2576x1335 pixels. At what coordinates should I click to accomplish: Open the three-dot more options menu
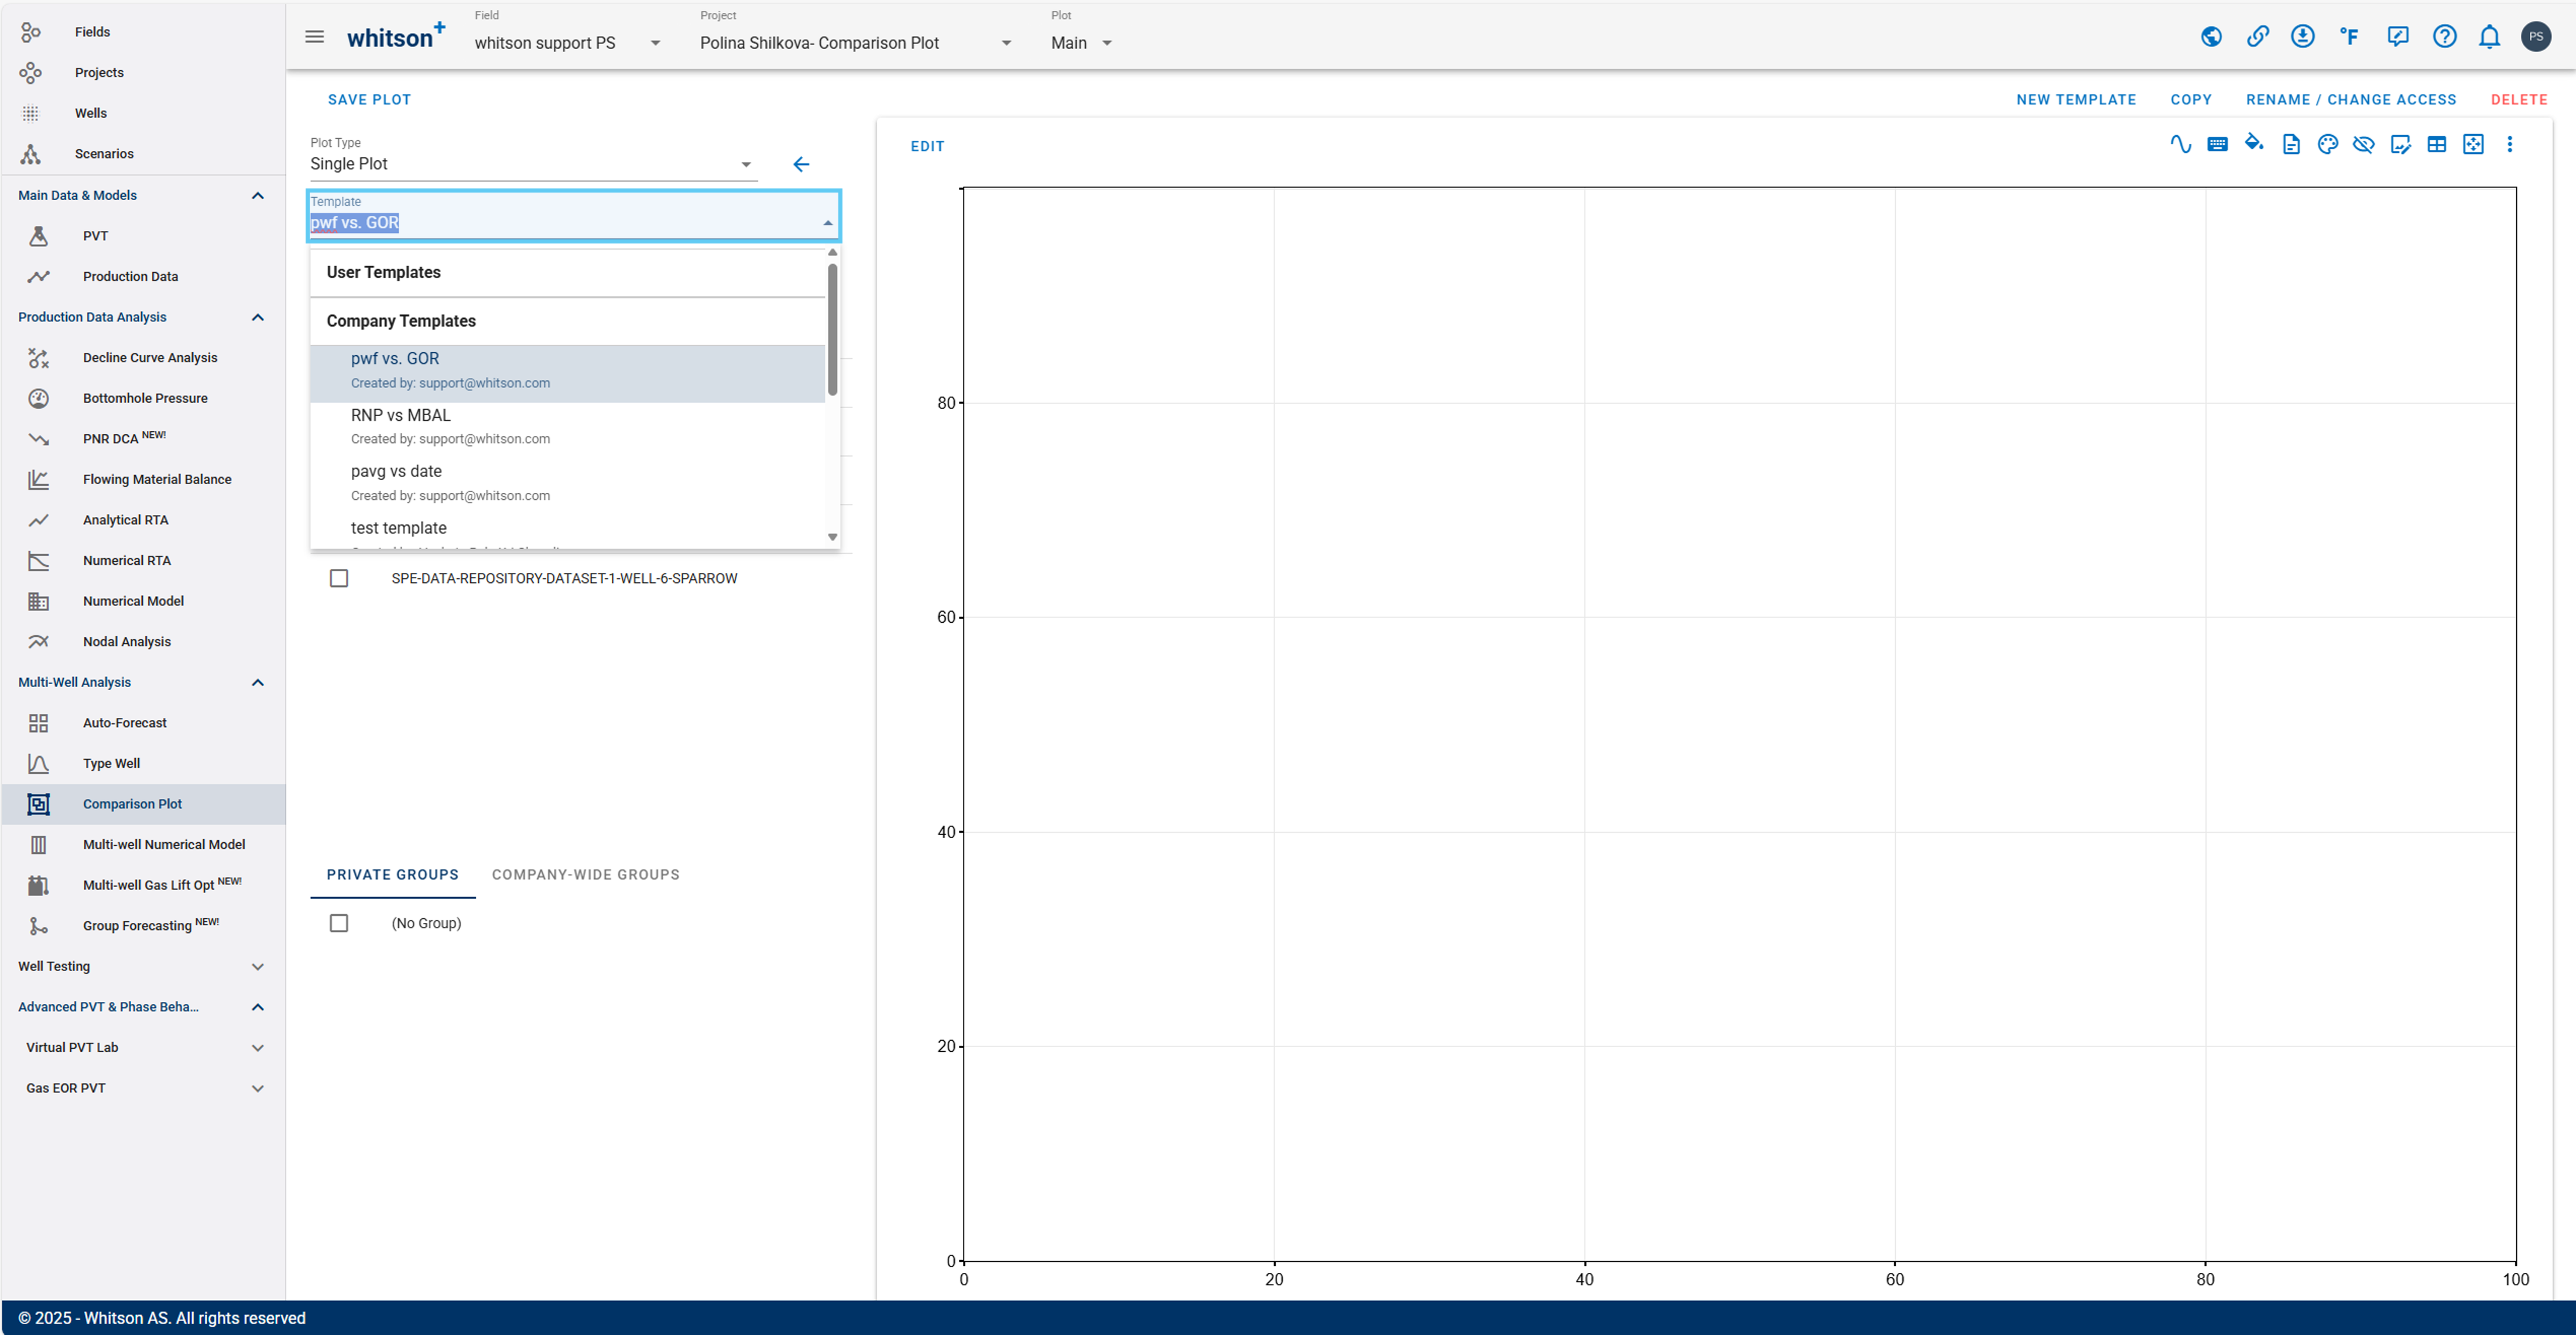point(2510,144)
